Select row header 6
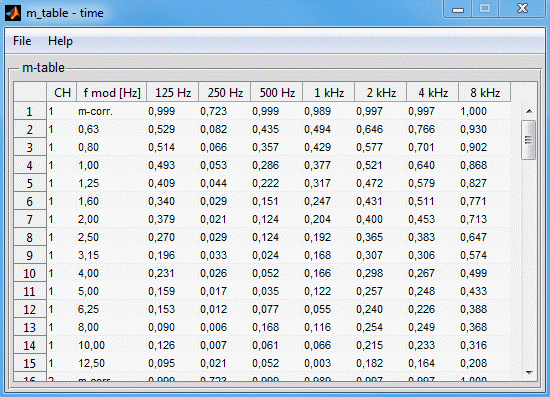The width and height of the screenshot is (550, 397). pyautogui.click(x=30, y=201)
